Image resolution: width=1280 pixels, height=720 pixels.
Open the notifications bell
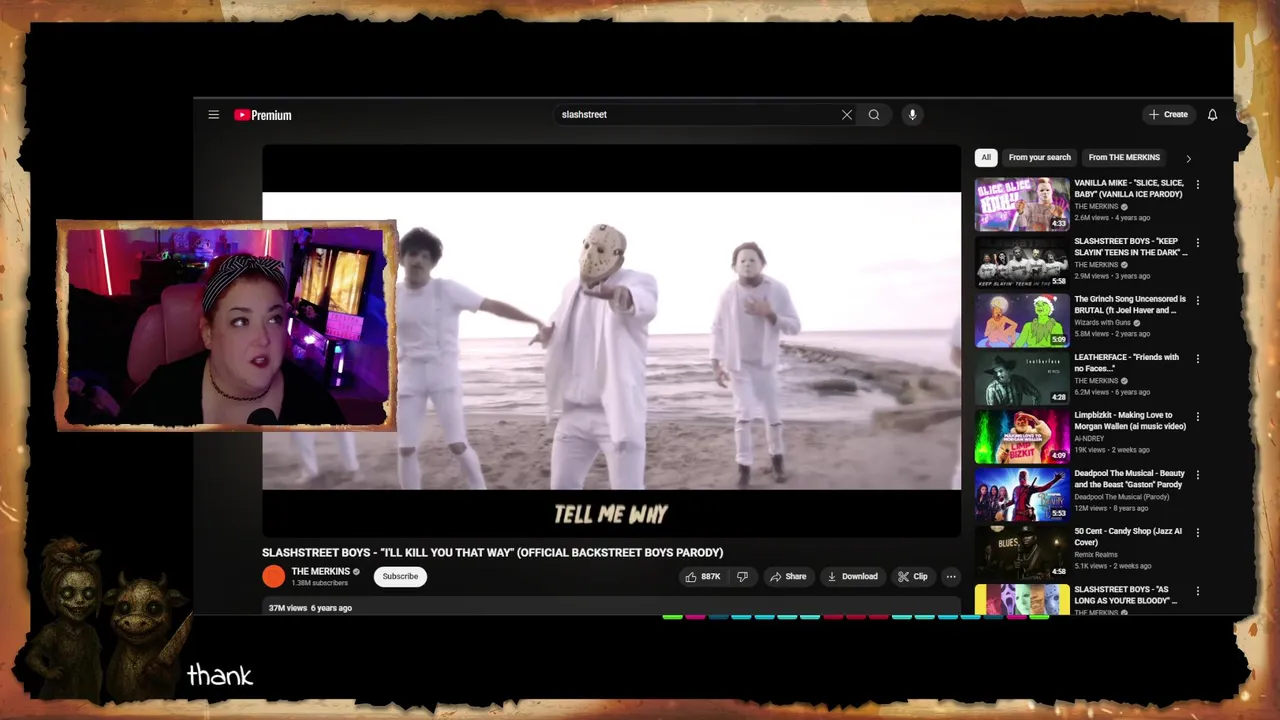[x=1212, y=115]
